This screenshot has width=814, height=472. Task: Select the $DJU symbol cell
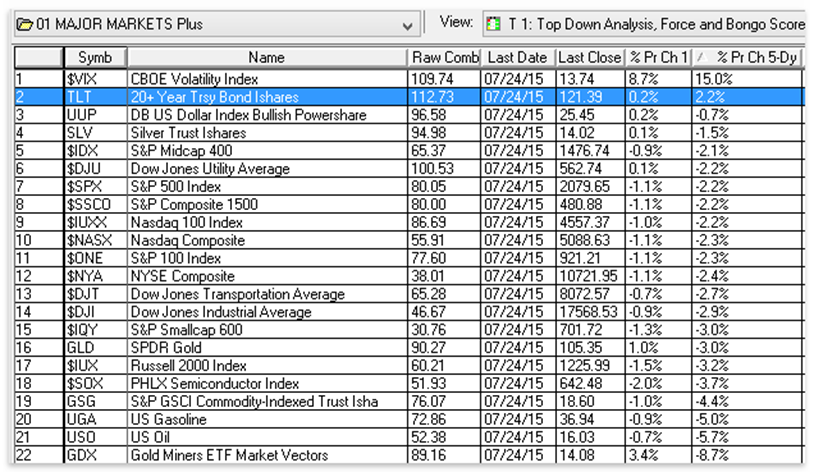point(96,169)
